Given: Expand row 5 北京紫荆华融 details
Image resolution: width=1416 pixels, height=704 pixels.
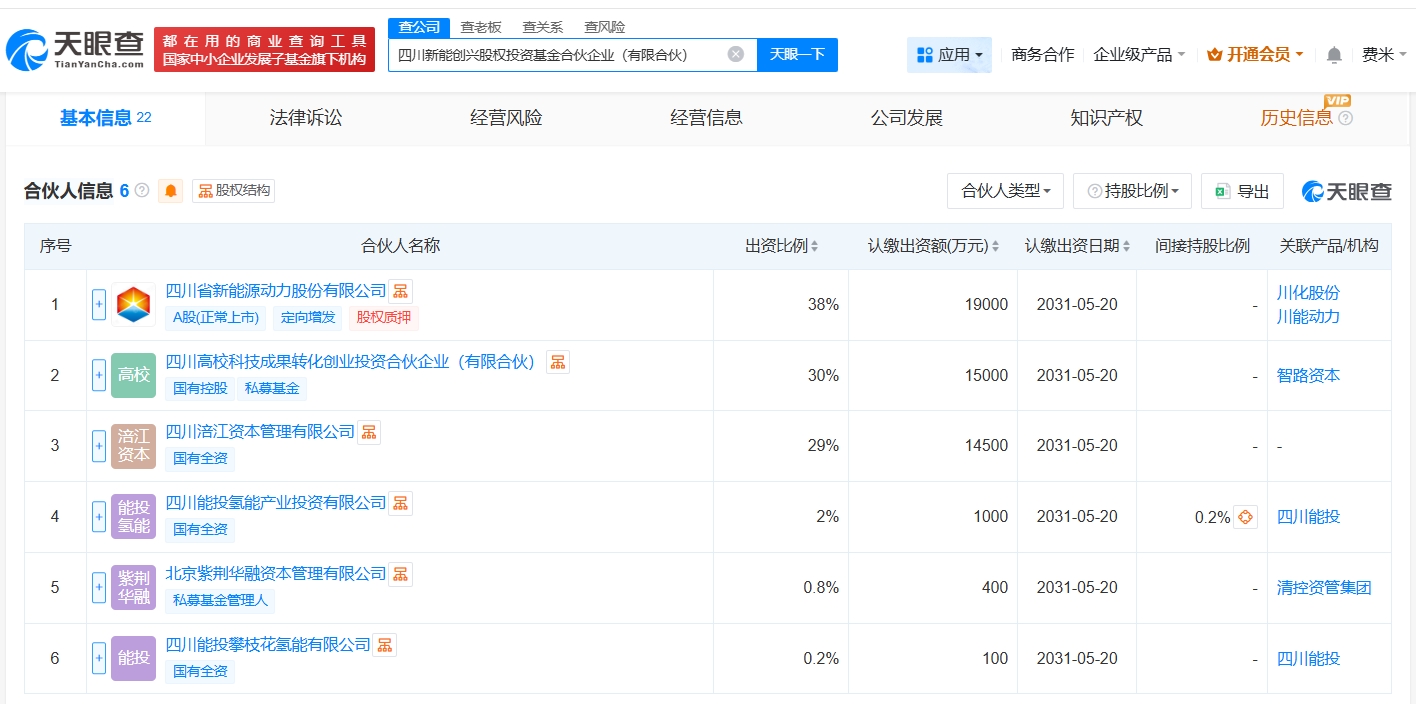Looking at the screenshot, I should click(x=99, y=588).
